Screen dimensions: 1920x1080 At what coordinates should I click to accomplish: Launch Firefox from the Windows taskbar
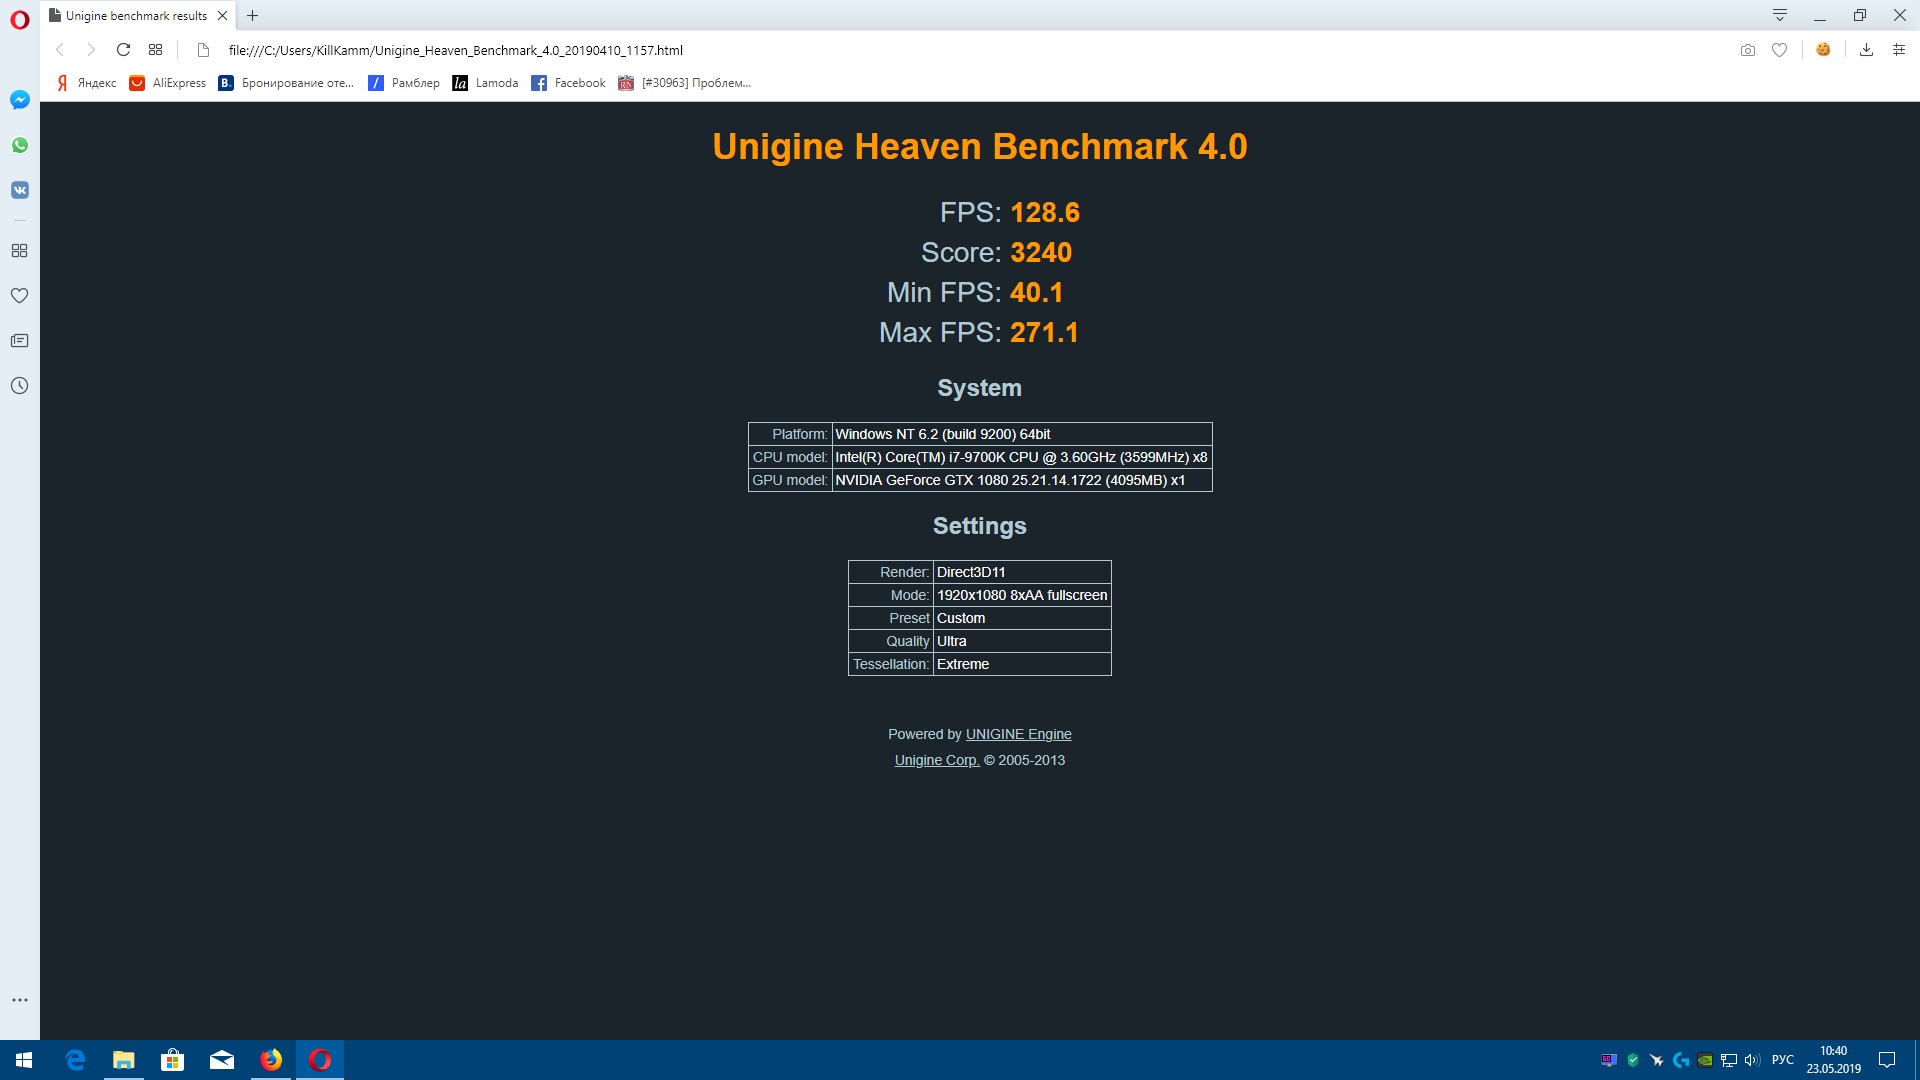pyautogui.click(x=271, y=1060)
